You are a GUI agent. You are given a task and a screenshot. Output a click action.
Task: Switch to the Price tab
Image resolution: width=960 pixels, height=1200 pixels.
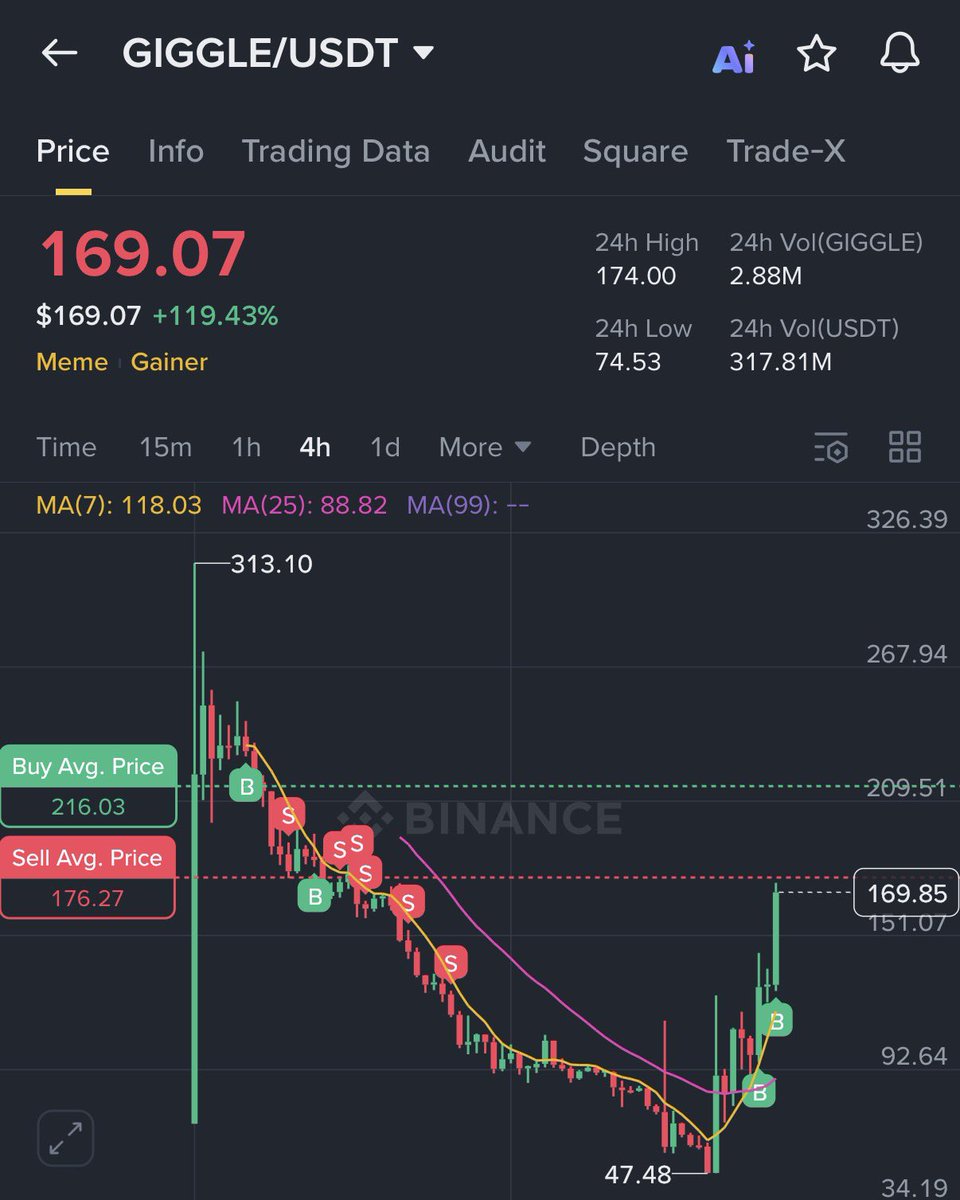73,152
